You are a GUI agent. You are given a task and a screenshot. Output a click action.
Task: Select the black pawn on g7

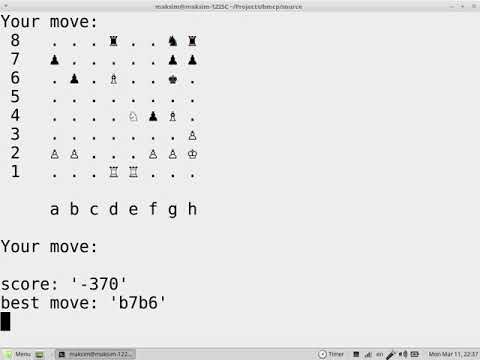point(172,60)
